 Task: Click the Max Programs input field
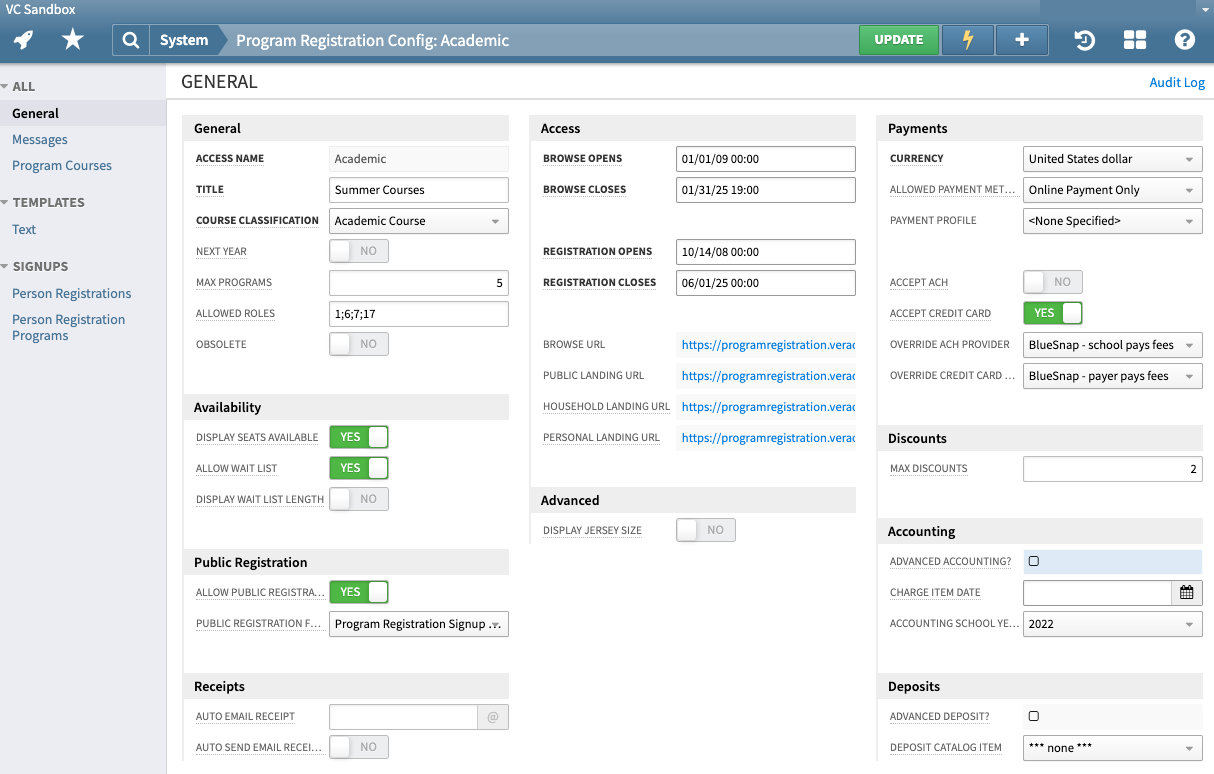(x=418, y=283)
